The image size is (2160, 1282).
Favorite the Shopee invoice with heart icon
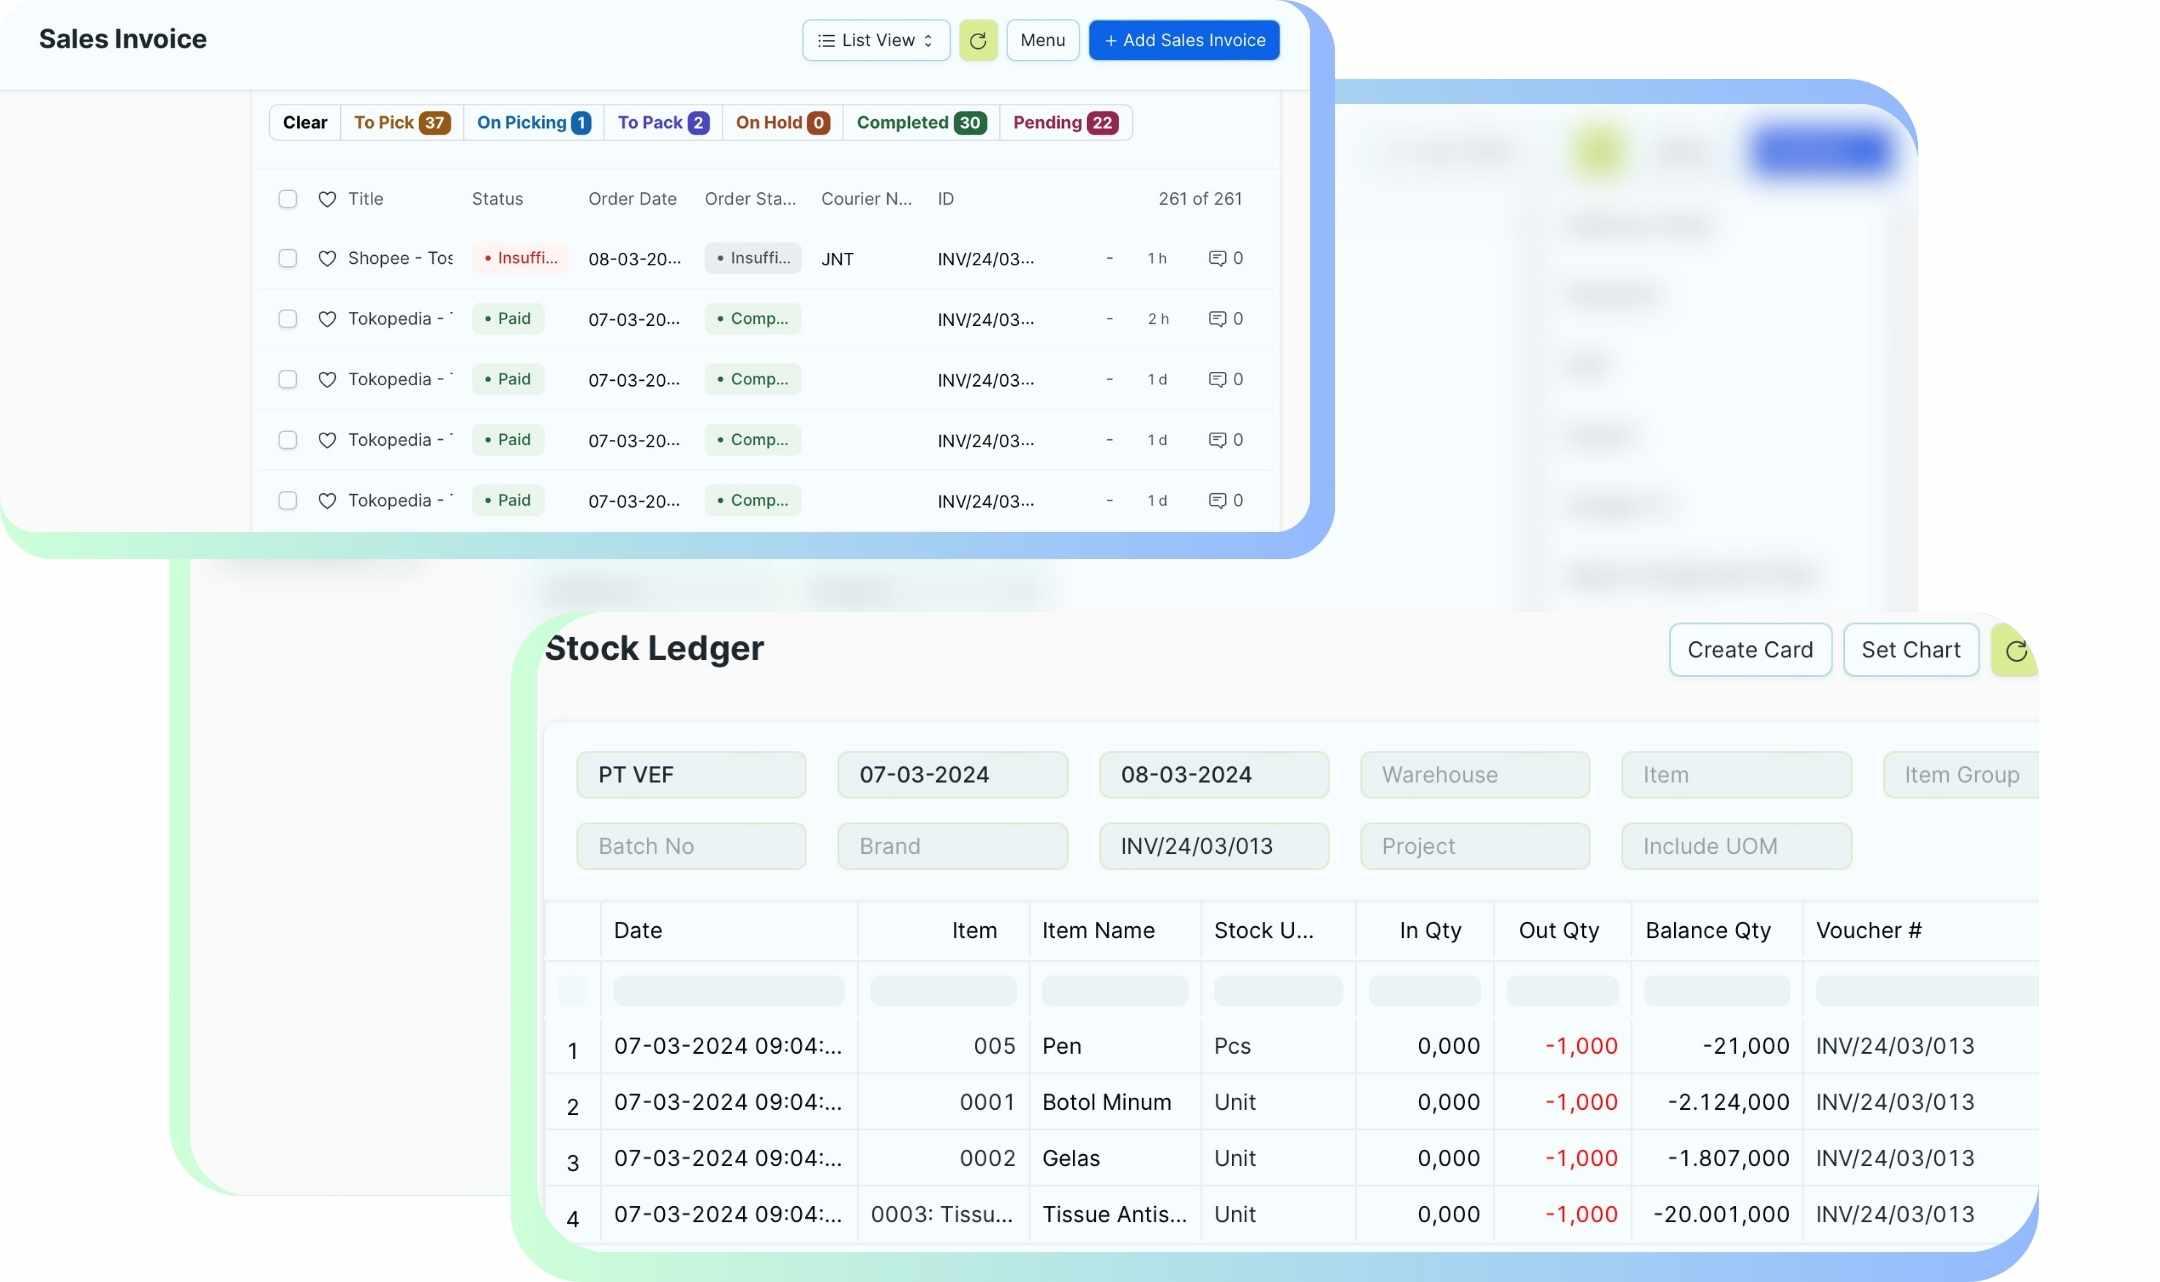tap(327, 259)
